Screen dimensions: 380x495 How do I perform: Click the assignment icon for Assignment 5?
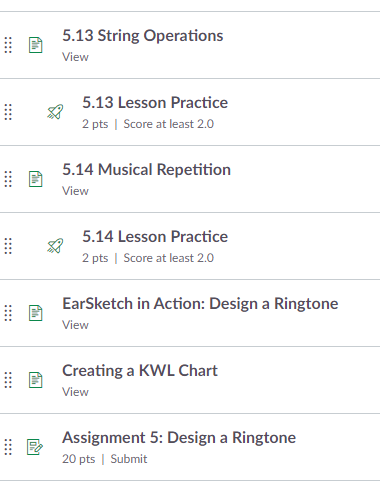[x=35, y=447]
